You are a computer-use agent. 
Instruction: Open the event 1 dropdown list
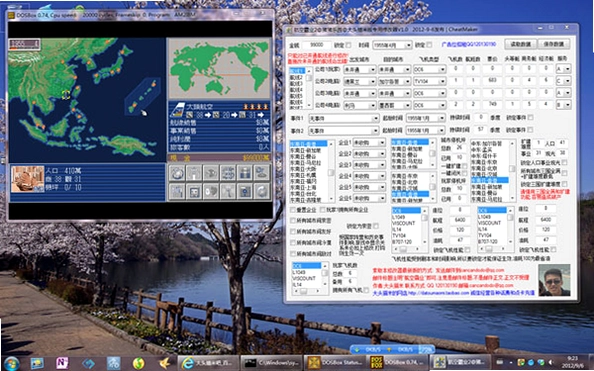pyautogui.click(x=344, y=118)
